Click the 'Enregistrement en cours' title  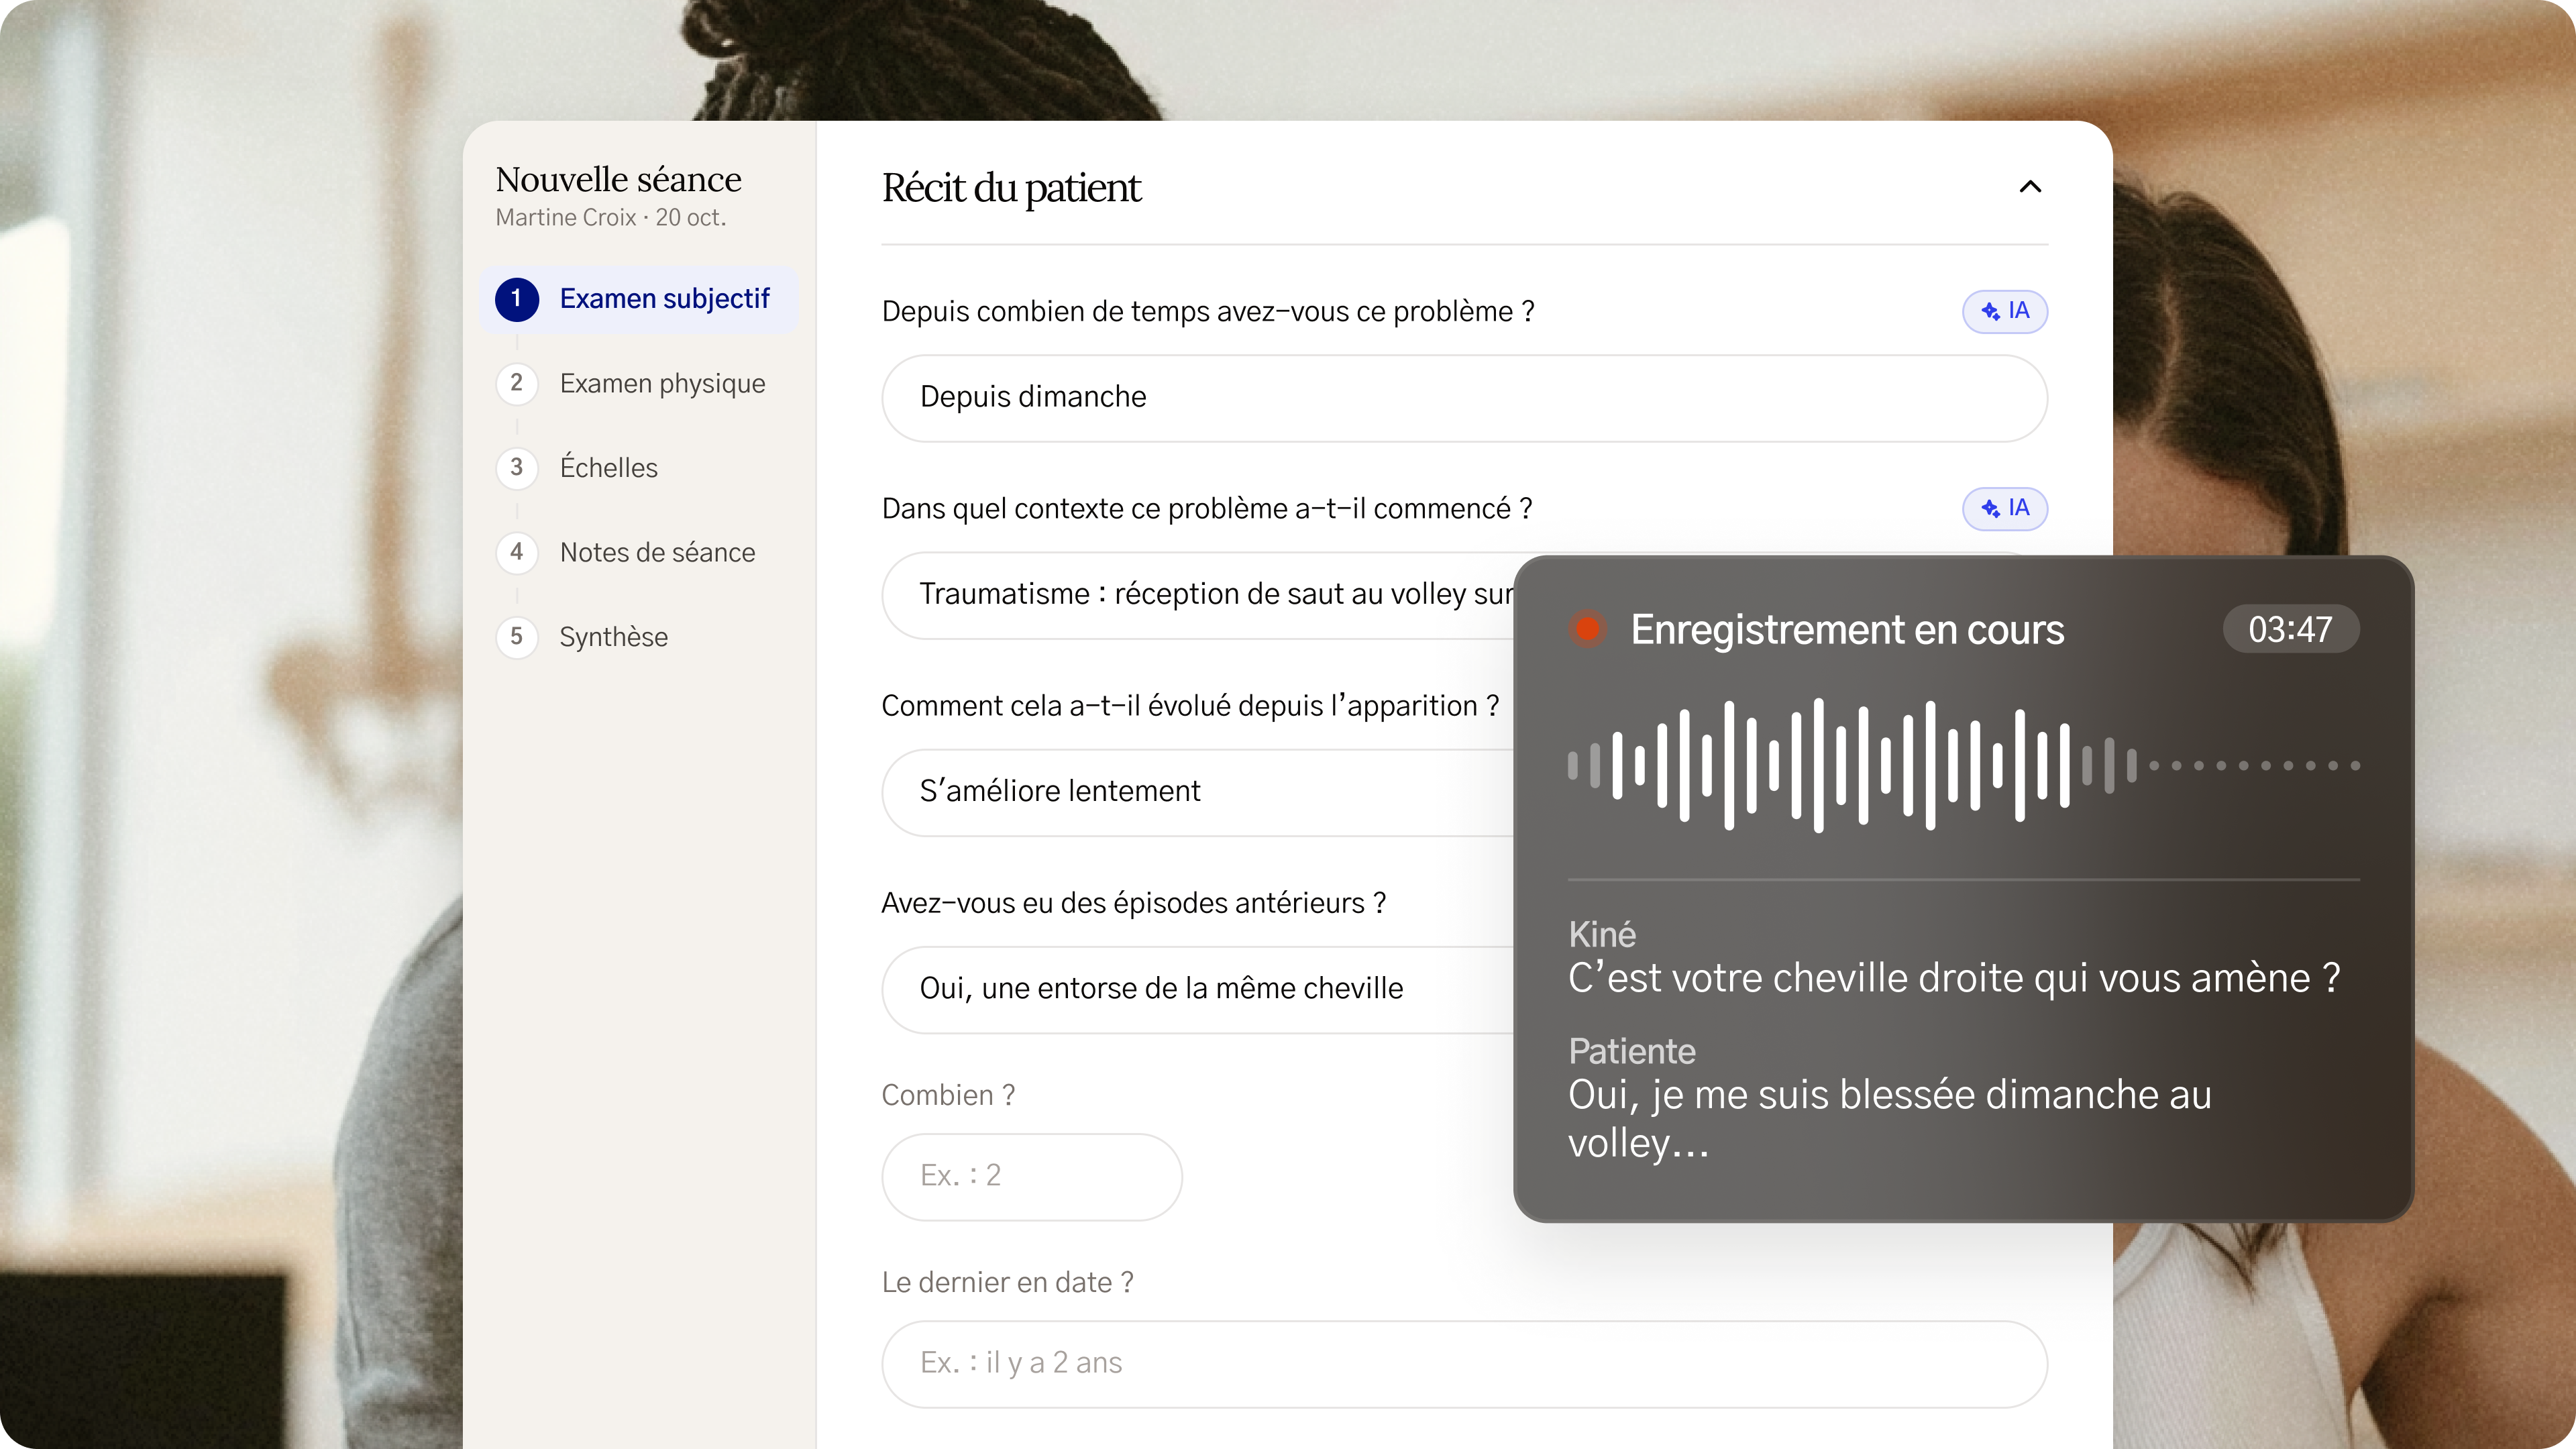pos(1847,629)
